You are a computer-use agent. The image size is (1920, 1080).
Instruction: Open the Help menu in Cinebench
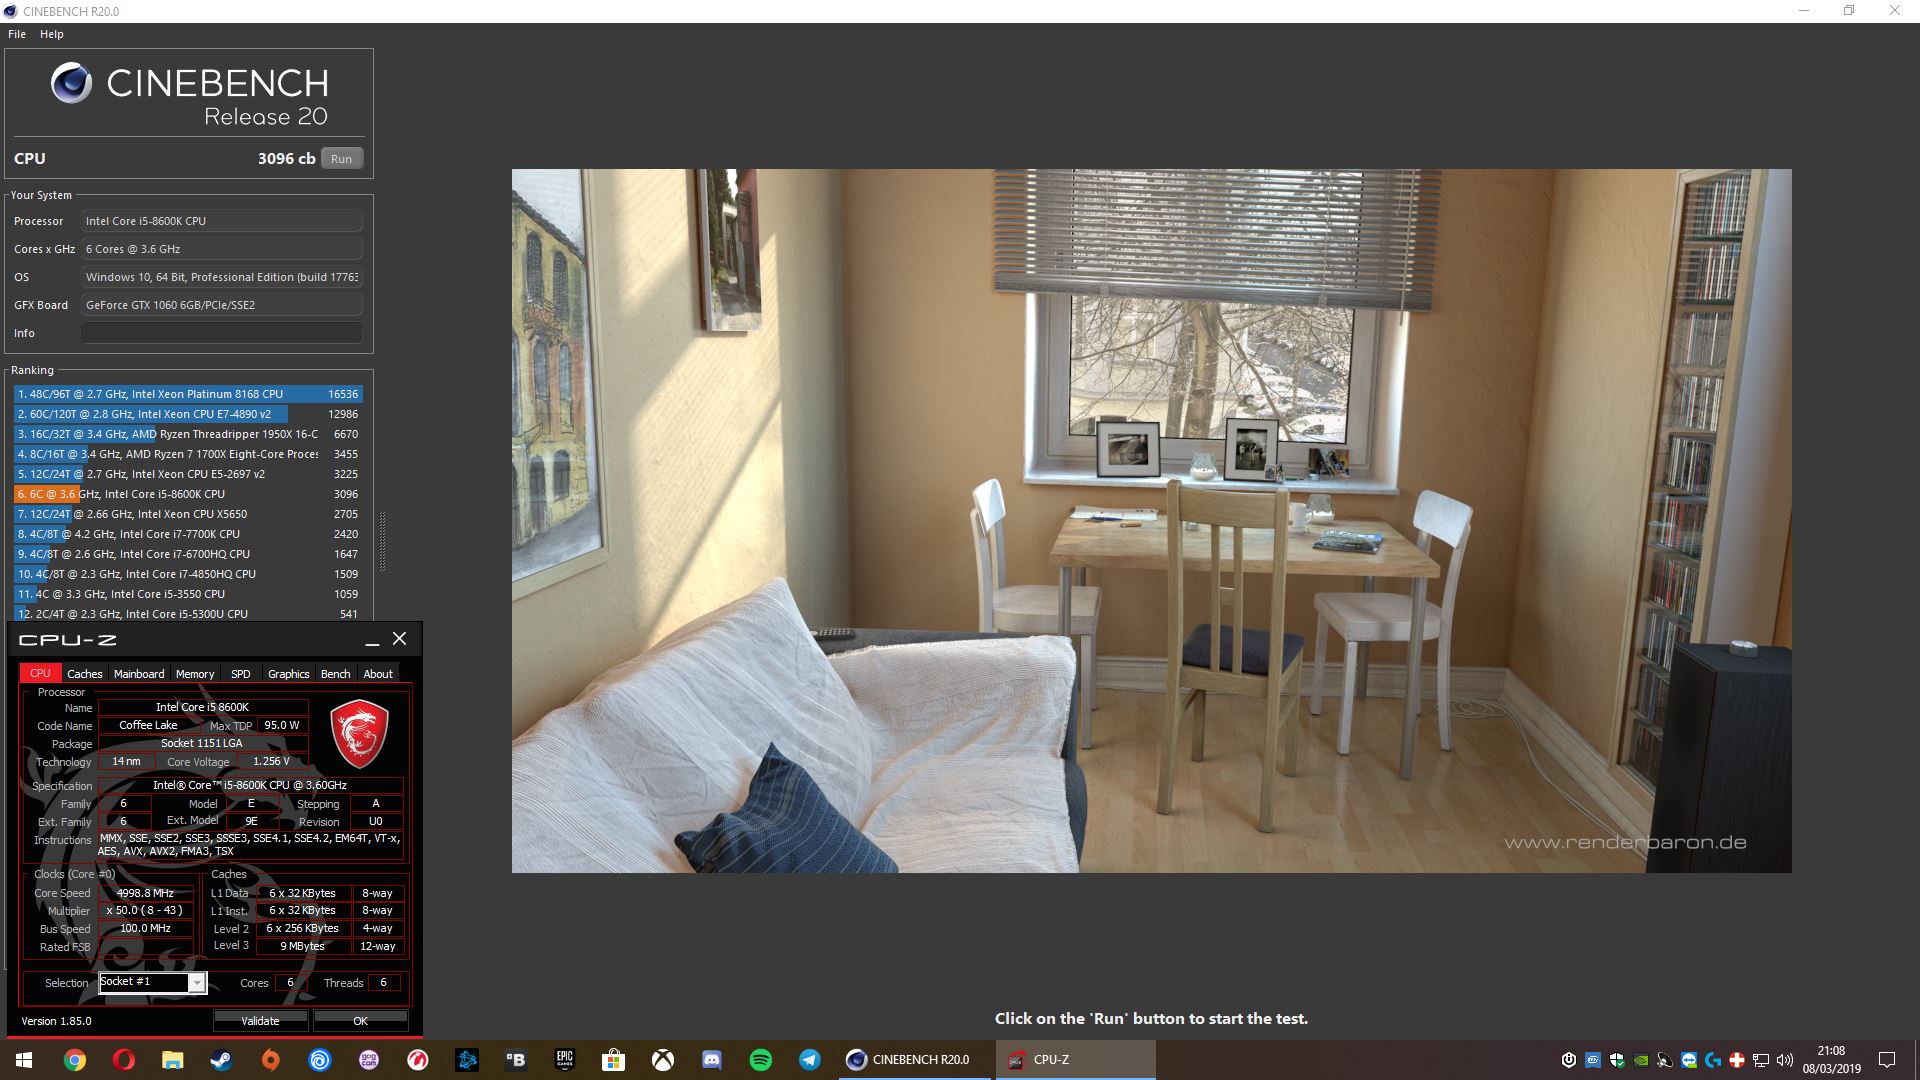52,34
